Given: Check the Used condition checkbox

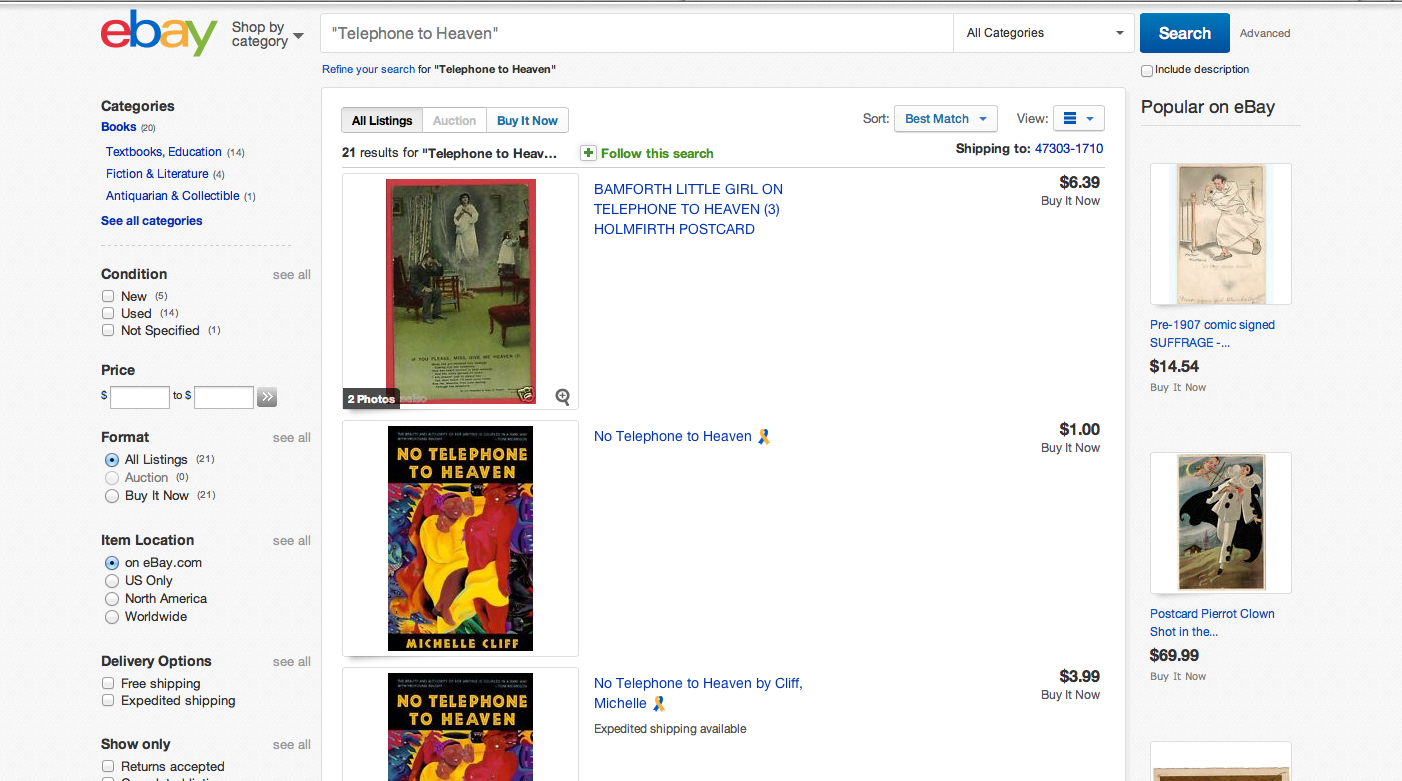Looking at the screenshot, I should (108, 313).
